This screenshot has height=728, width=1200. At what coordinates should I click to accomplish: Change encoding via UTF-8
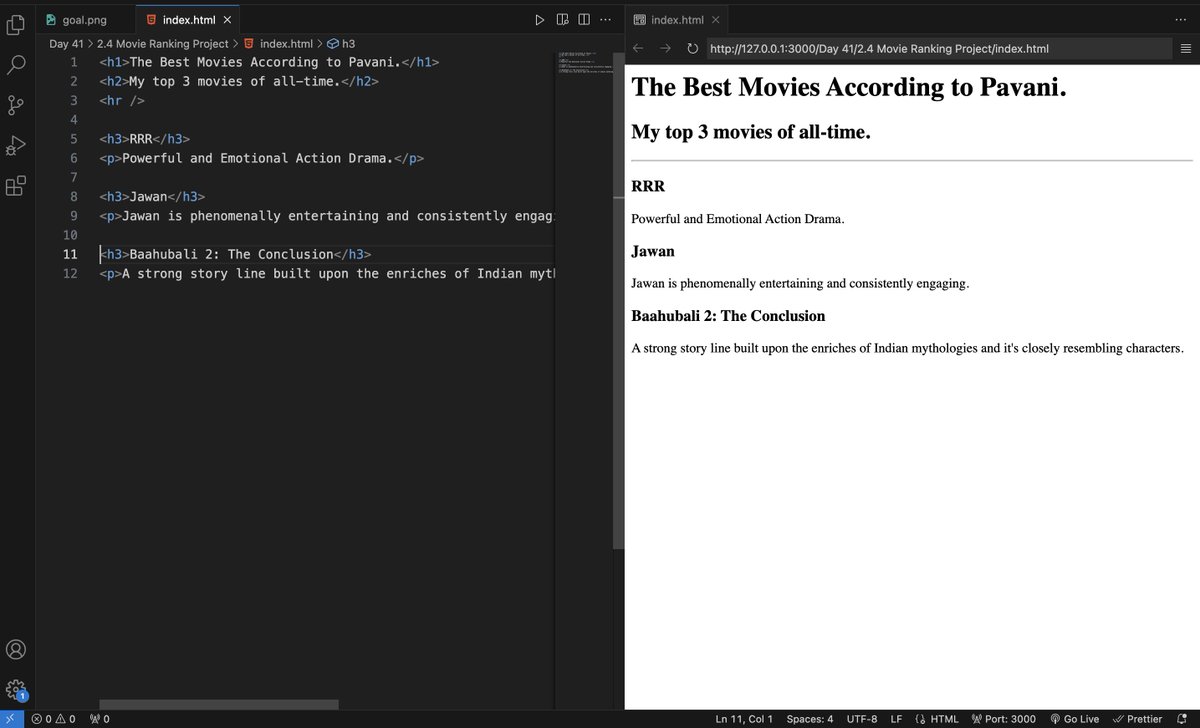pos(862,718)
